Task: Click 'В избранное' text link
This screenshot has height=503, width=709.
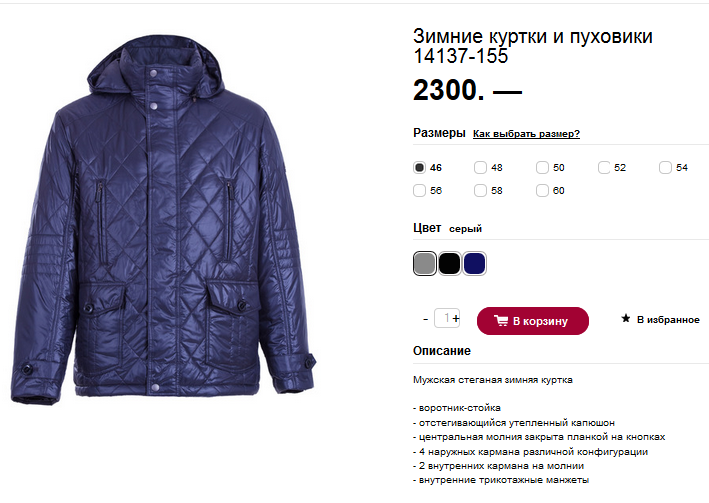Action: click(x=668, y=319)
